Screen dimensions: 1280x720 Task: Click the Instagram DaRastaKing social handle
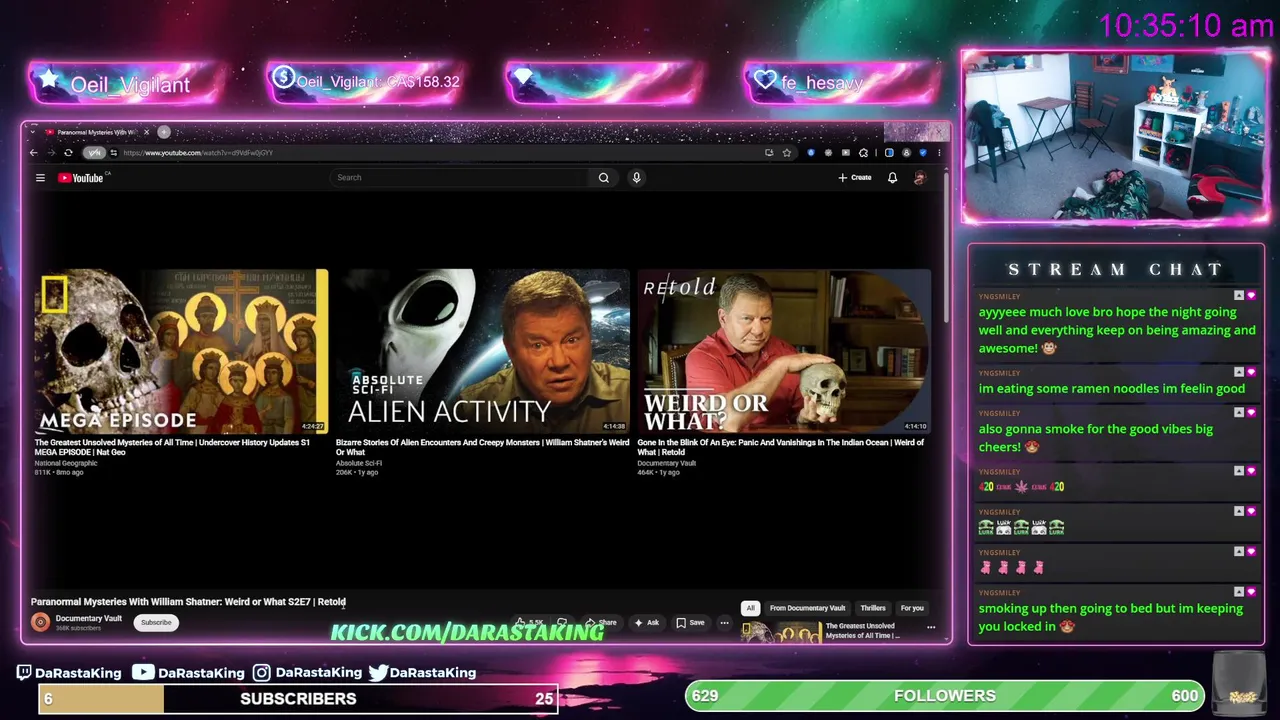pos(307,673)
